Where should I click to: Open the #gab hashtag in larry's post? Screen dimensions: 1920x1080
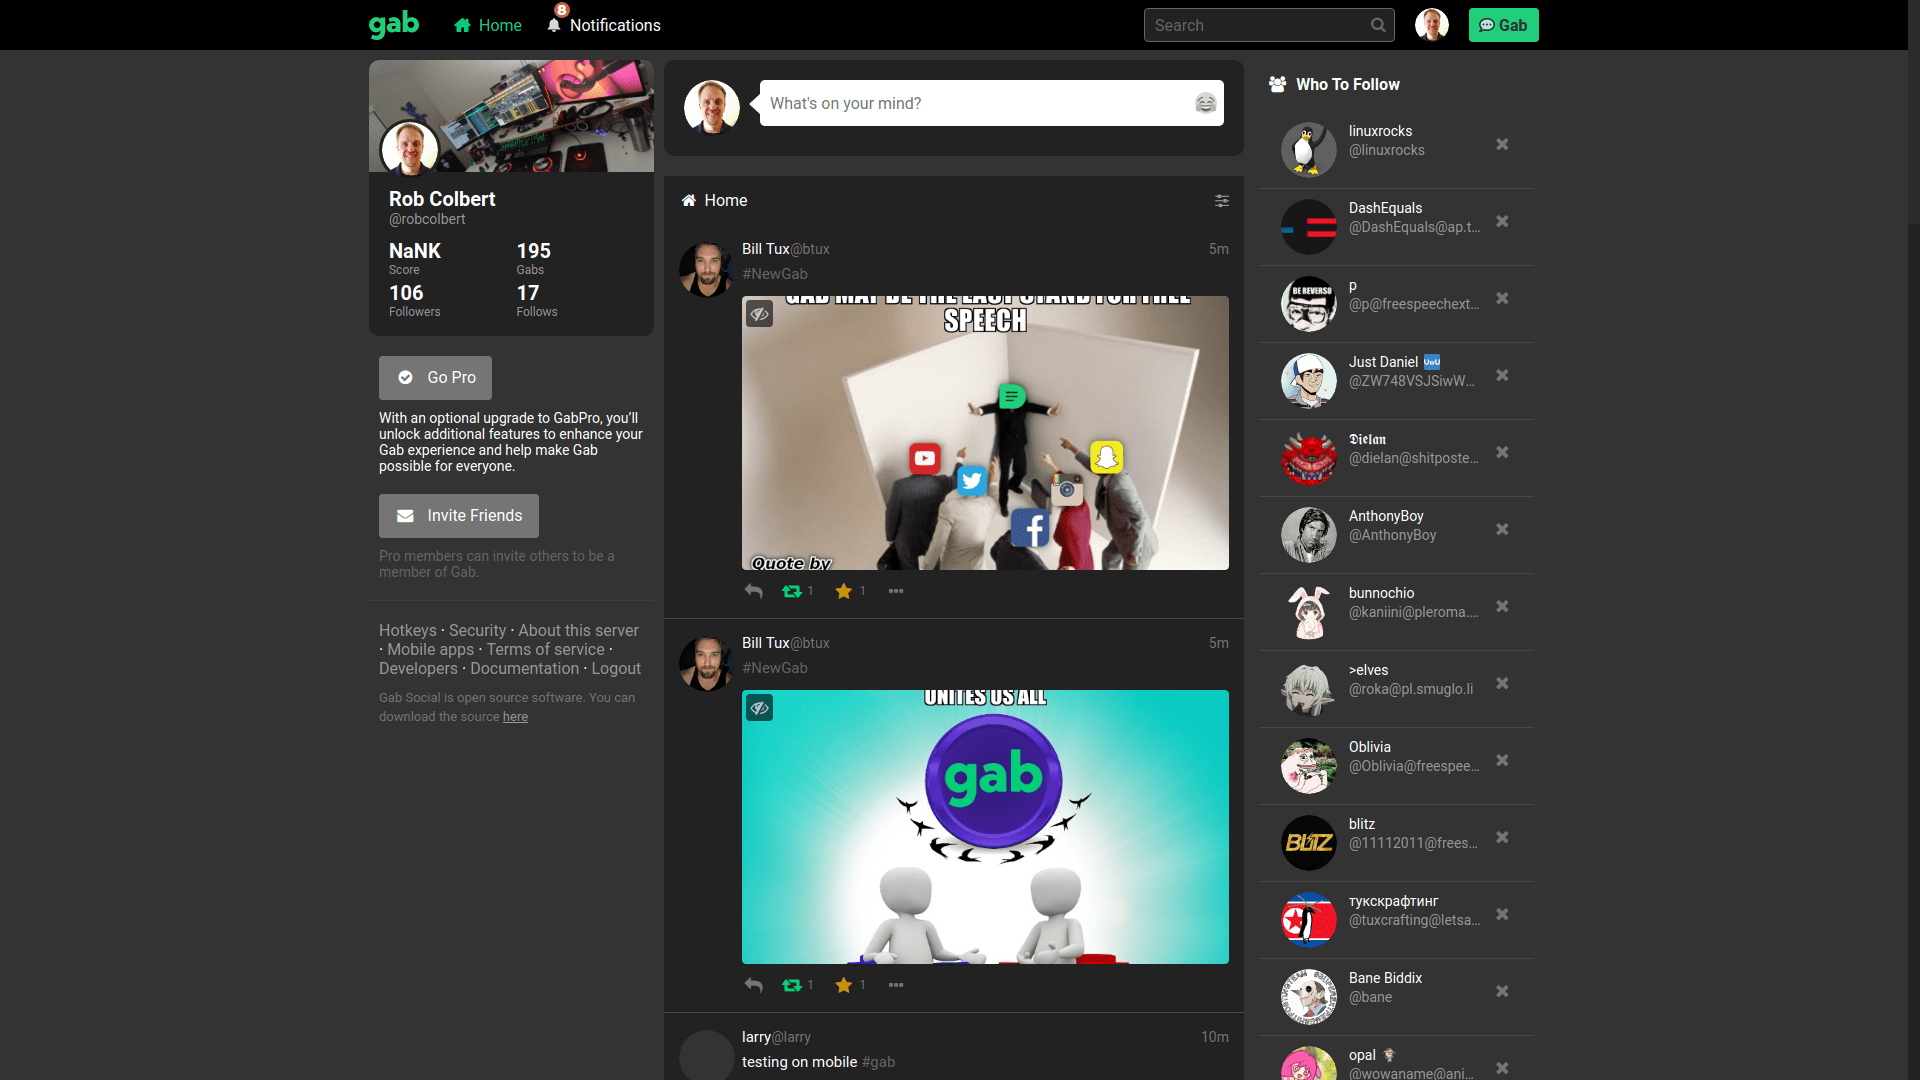click(879, 1062)
